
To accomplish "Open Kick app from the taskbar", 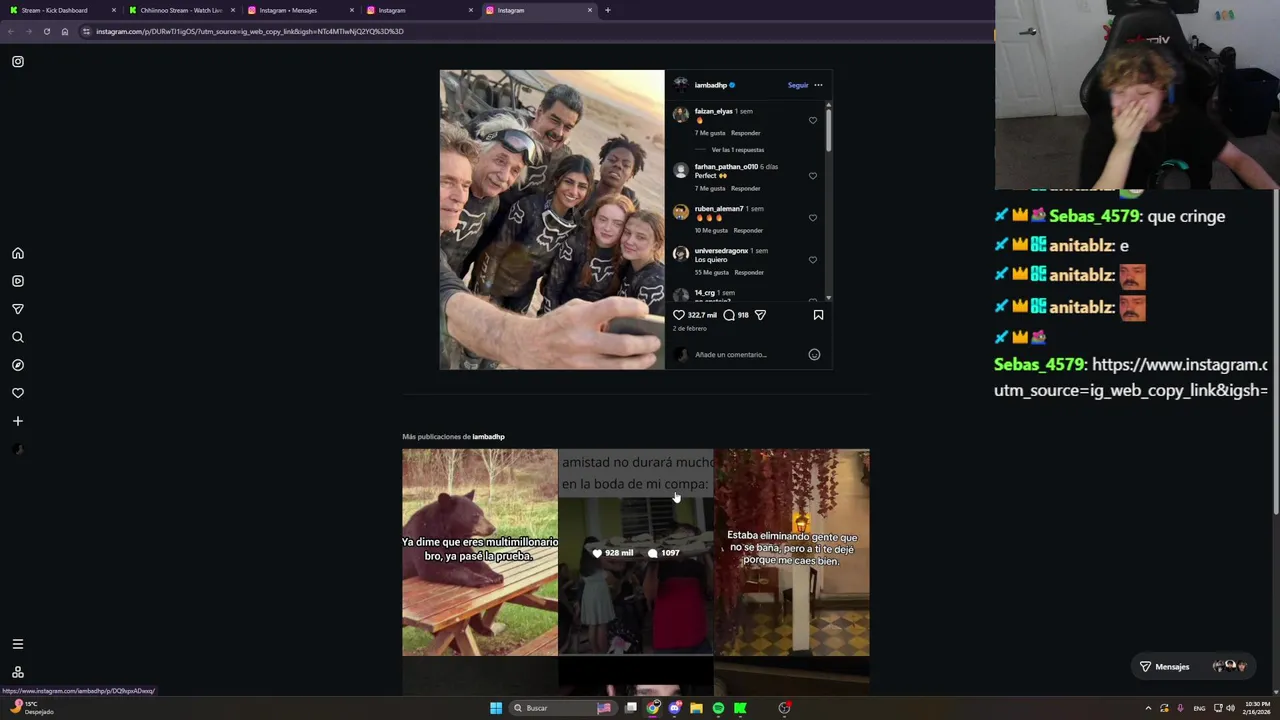I will pos(740,708).
